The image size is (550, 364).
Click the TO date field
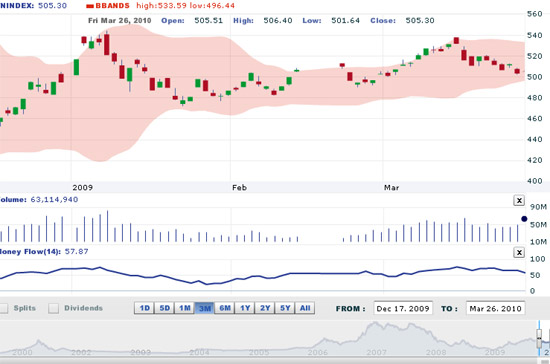click(495, 309)
